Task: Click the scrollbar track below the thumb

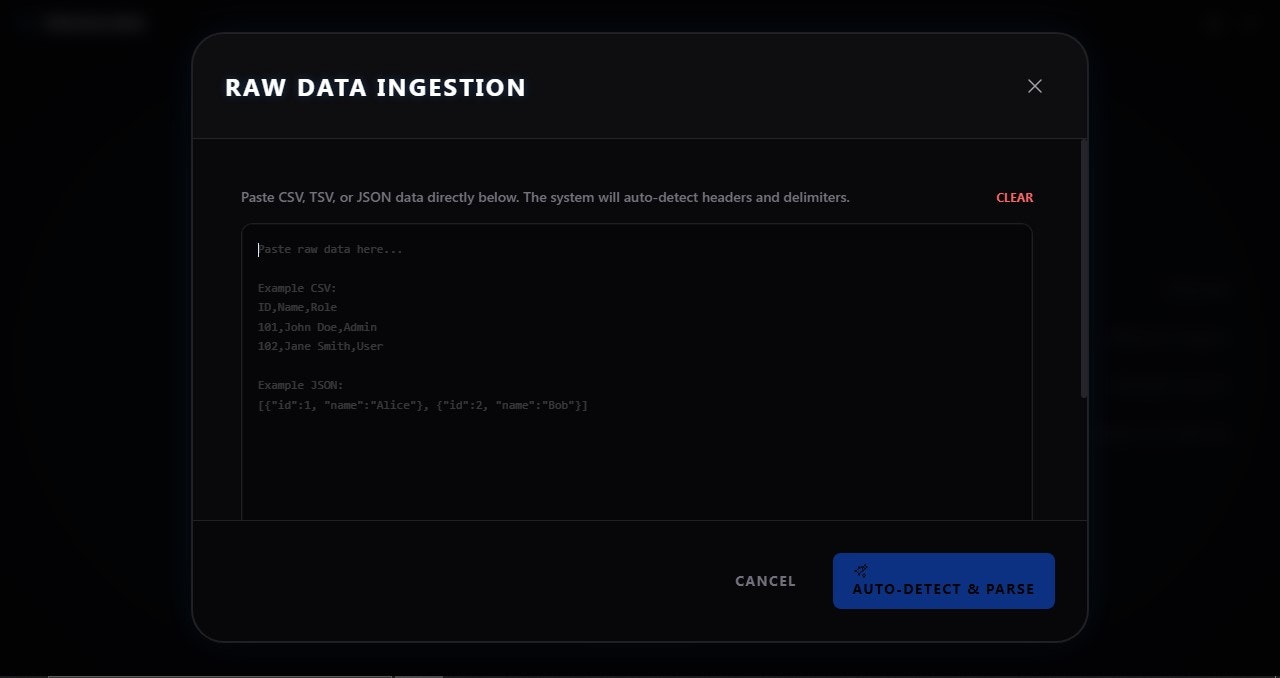Action: tap(1082, 450)
